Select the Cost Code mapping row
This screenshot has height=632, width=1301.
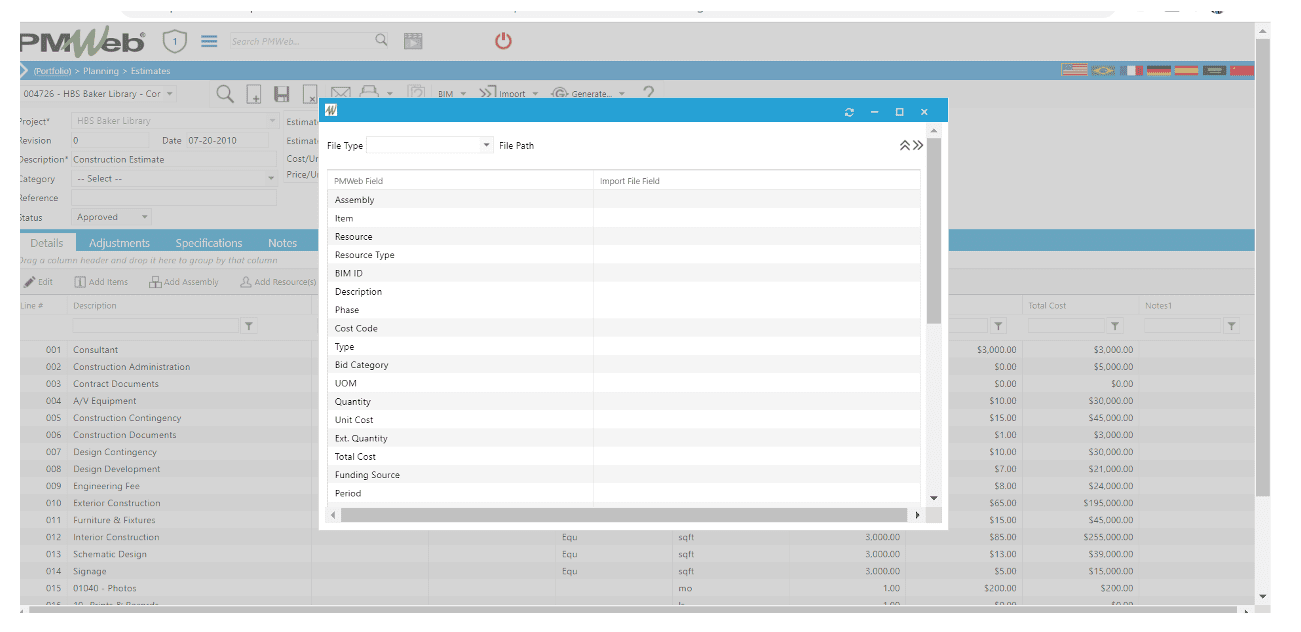pos(624,328)
